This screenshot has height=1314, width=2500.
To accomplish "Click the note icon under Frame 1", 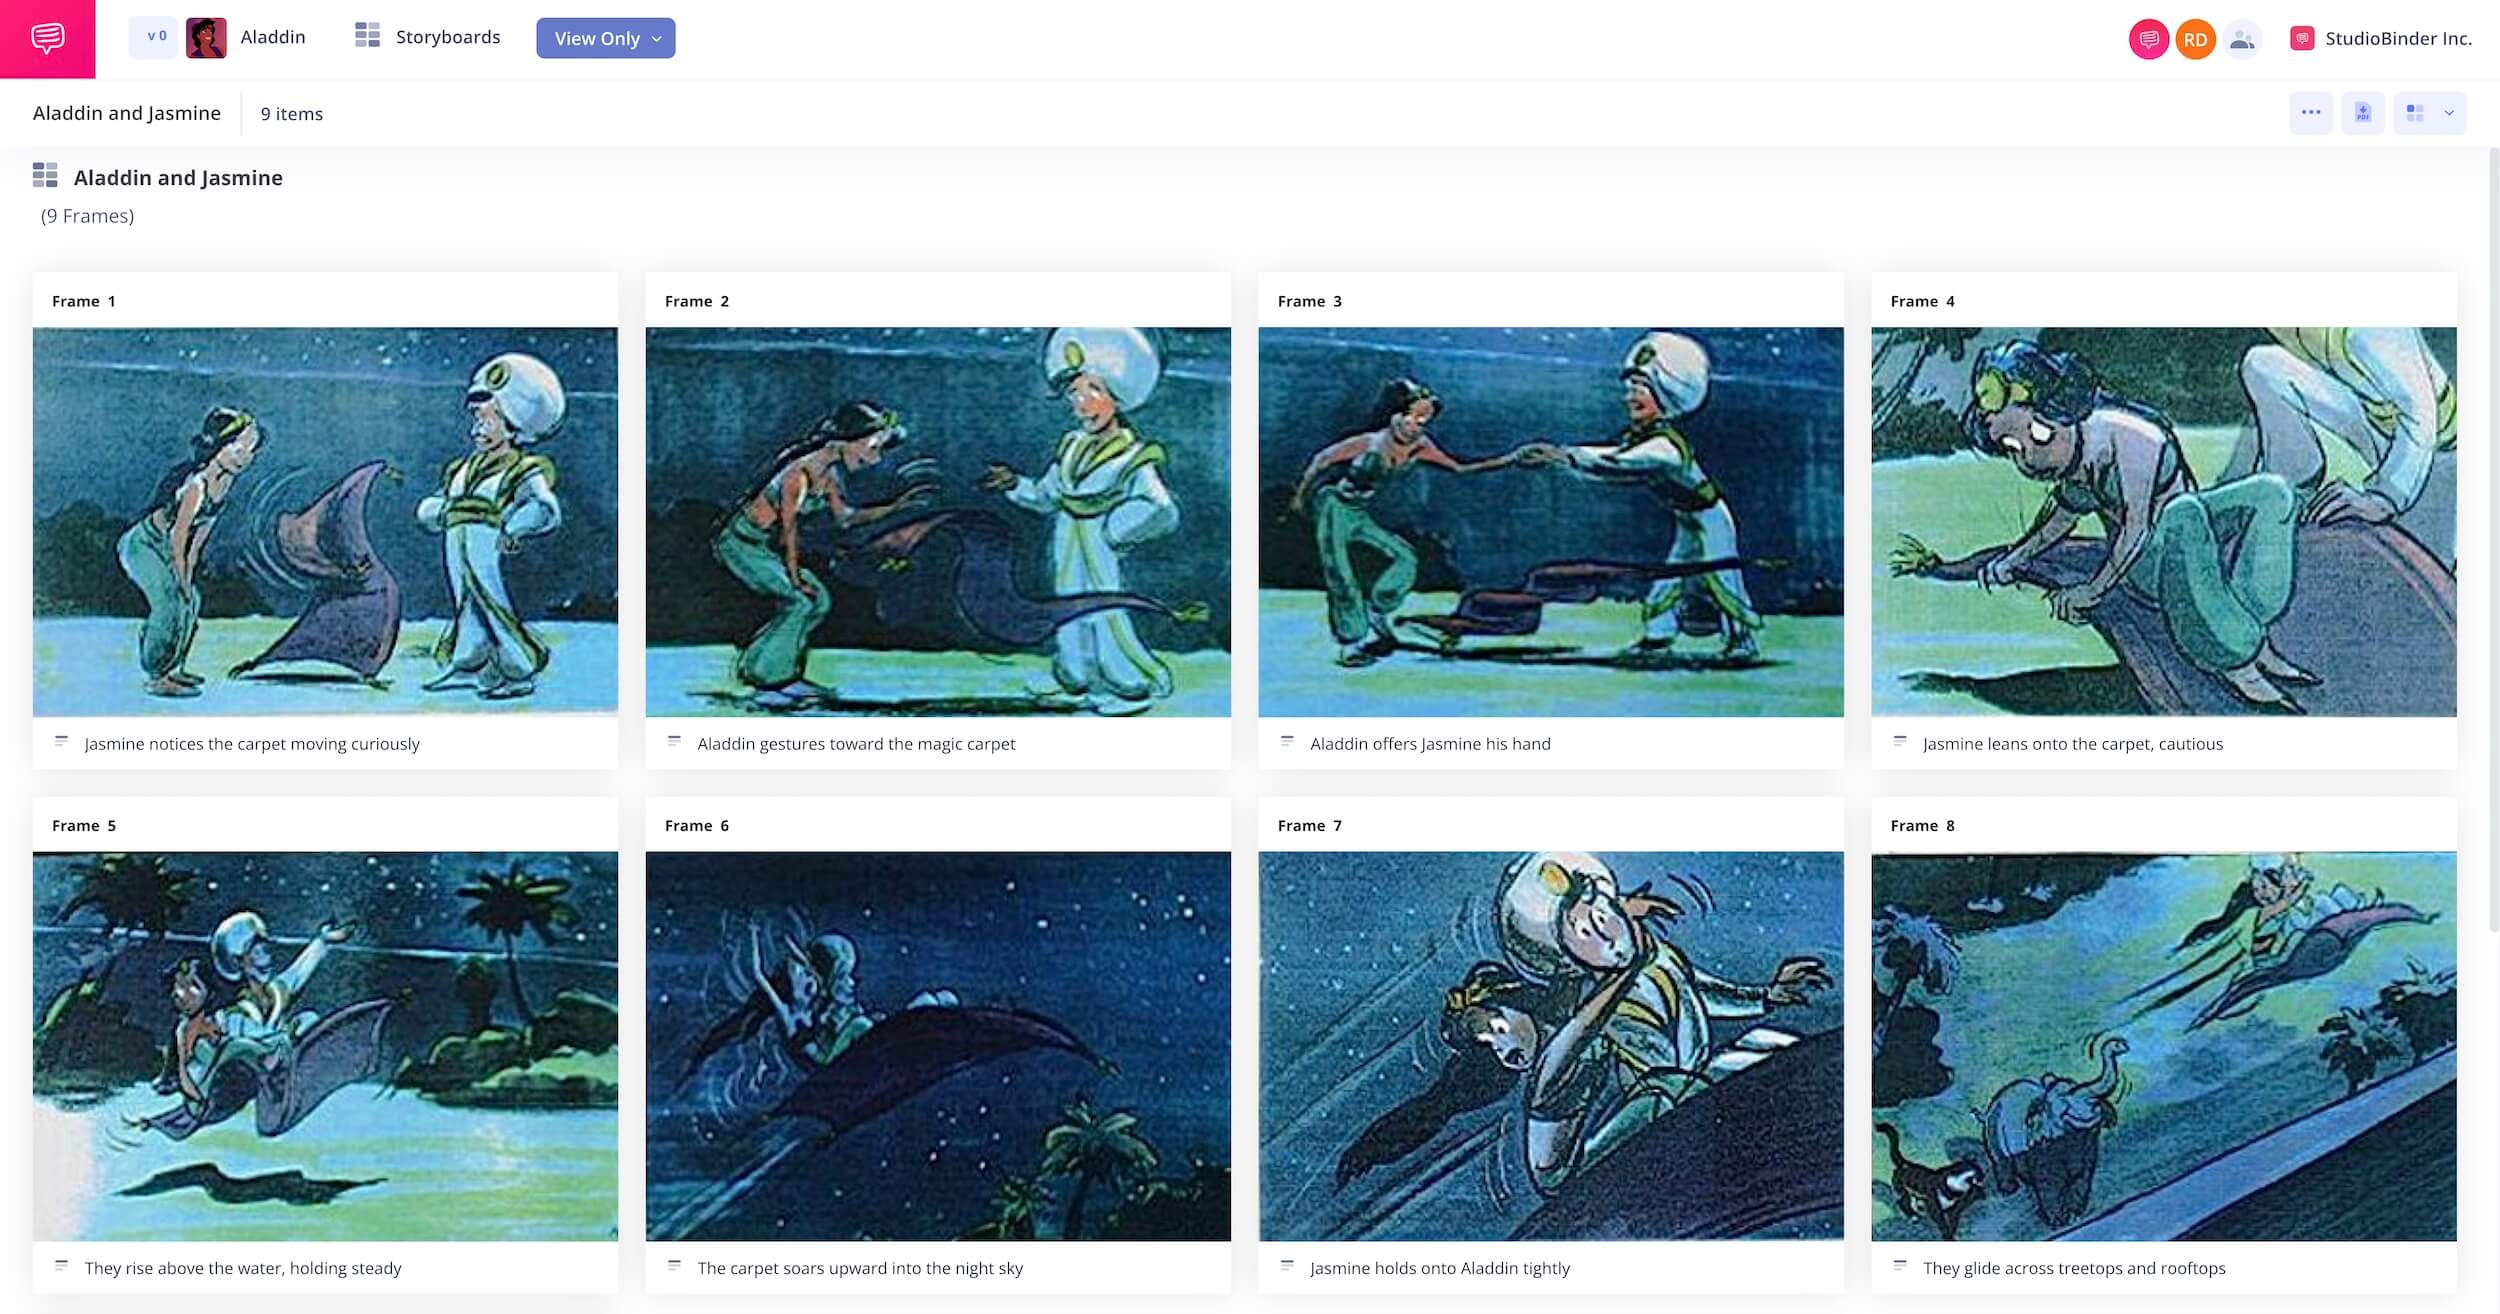I will [x=61, y=742].
